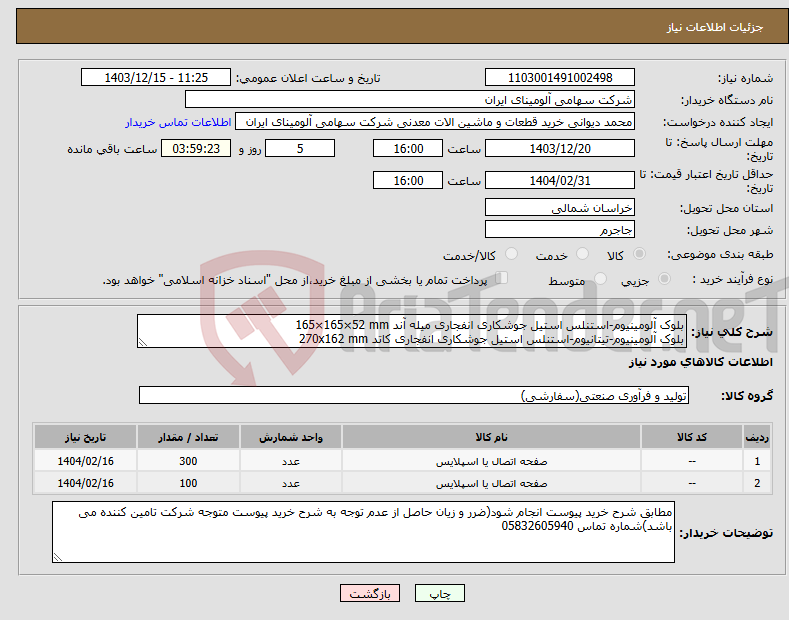Screen dimensions: 789x620
Task: Toggle the Islamic treasury payment checkbox
Action: point(502,278)
